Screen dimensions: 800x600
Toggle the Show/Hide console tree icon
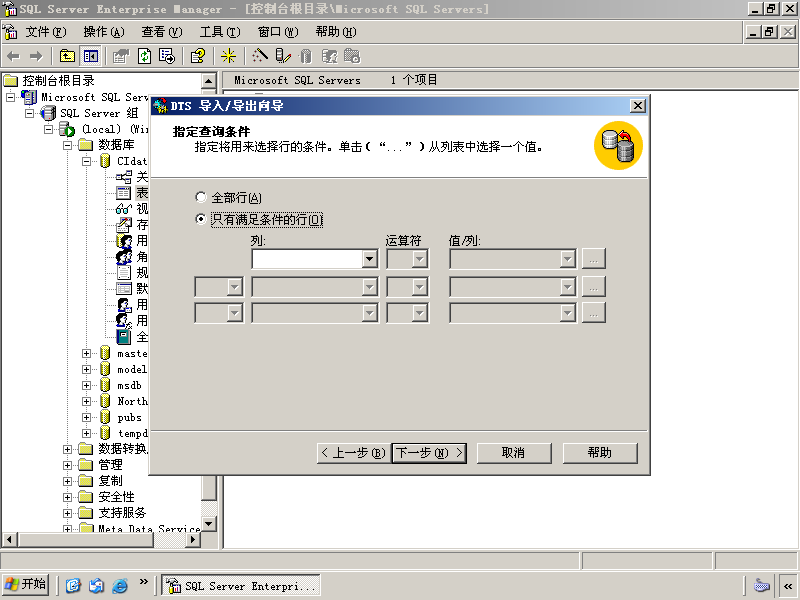coord(91,56)
